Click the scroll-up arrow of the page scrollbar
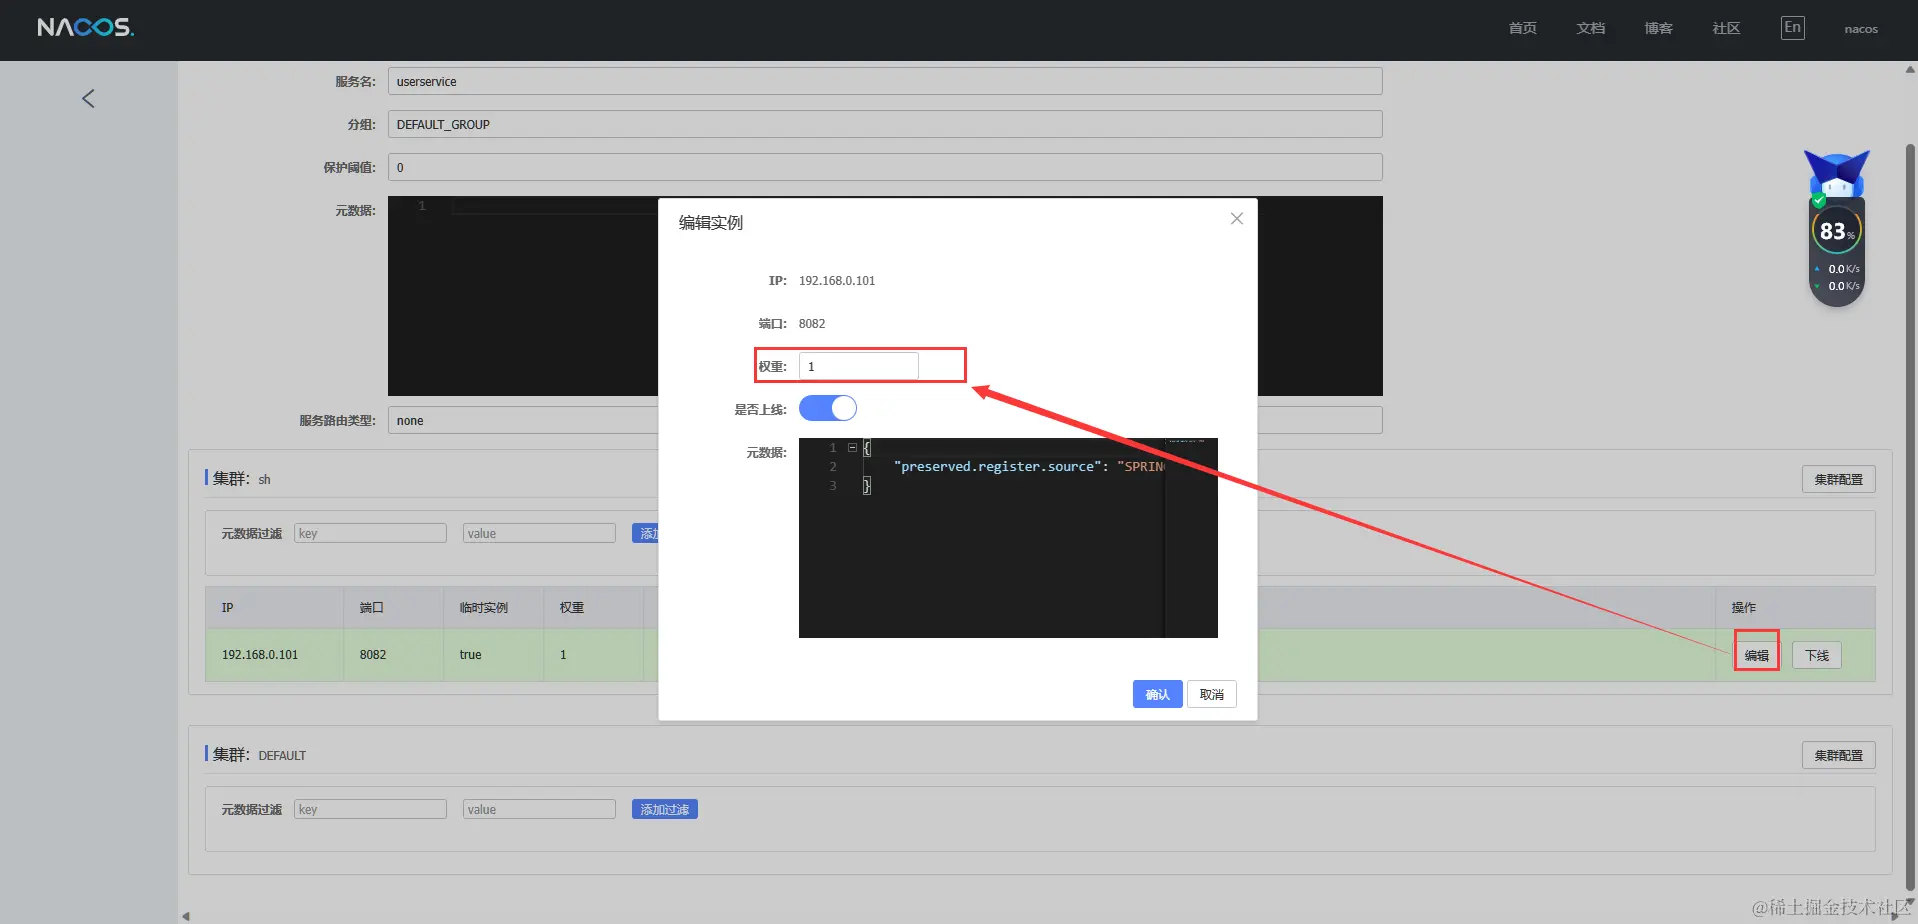The image size is (1918, 924). tap(1910, 70)
